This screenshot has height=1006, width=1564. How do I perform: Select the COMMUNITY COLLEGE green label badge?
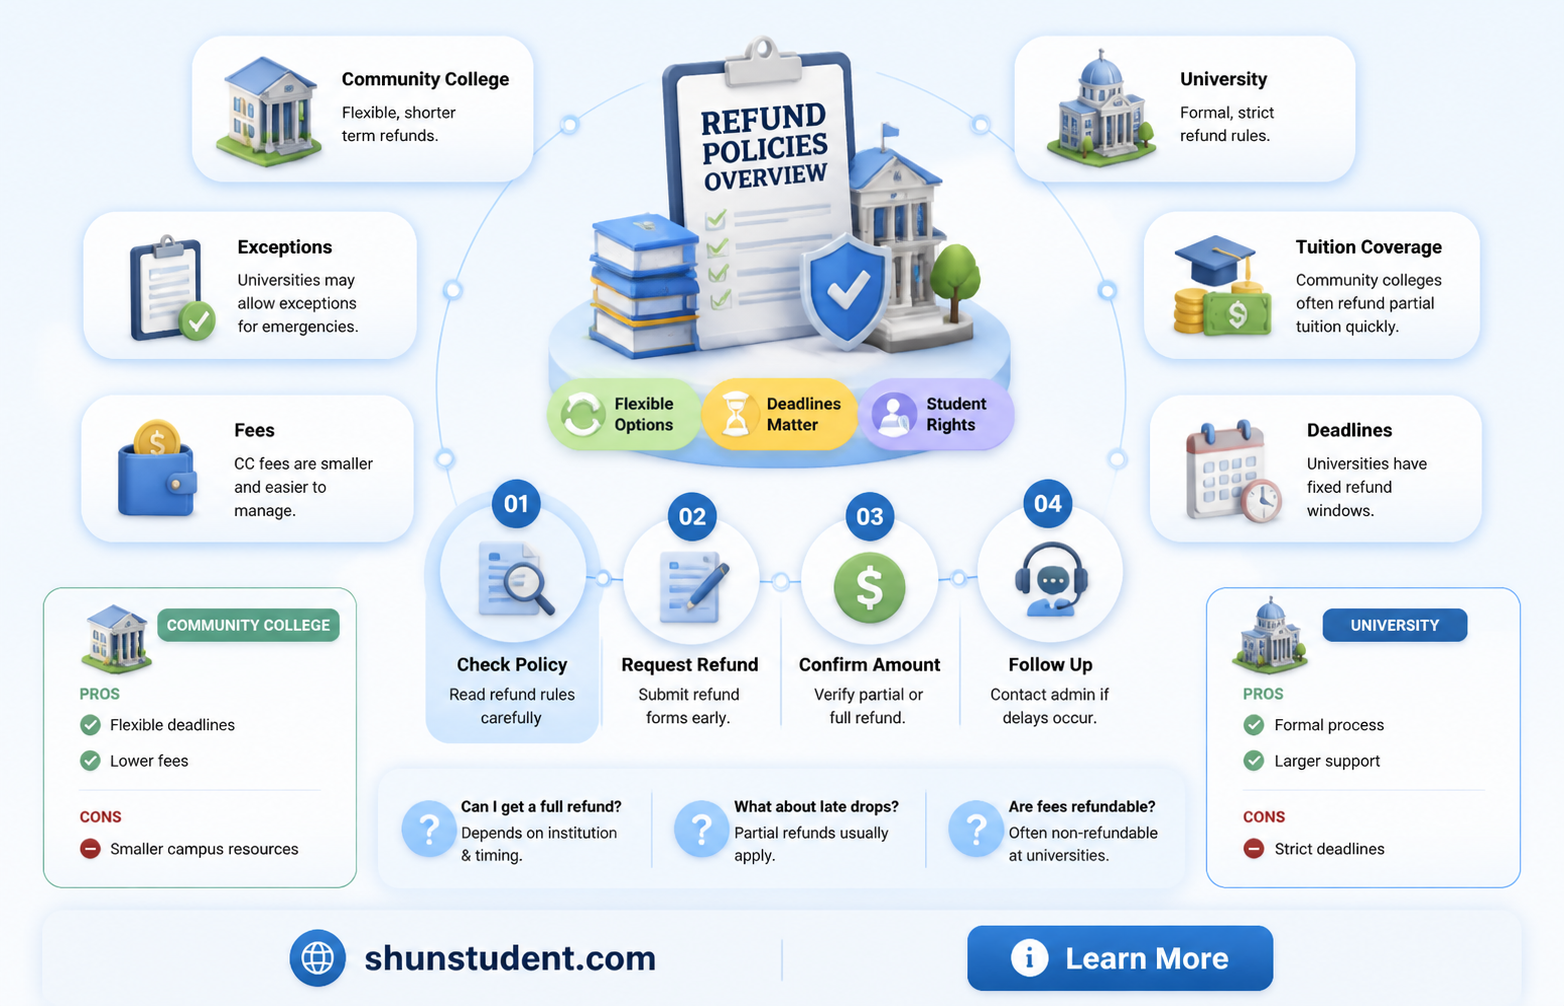(248, 625)
